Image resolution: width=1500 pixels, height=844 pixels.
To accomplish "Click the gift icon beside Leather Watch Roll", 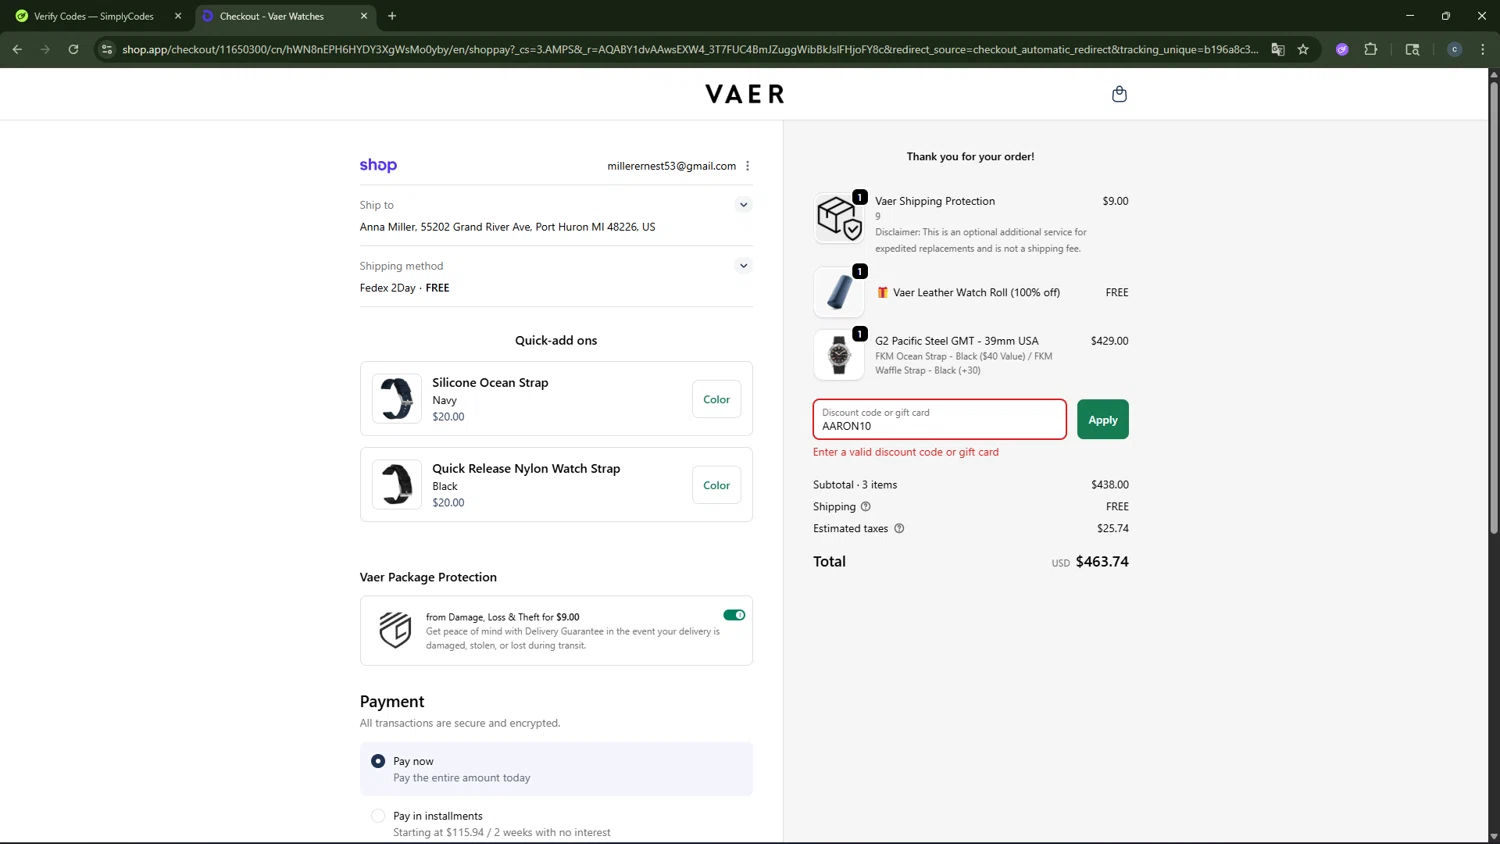I will 882,293.
